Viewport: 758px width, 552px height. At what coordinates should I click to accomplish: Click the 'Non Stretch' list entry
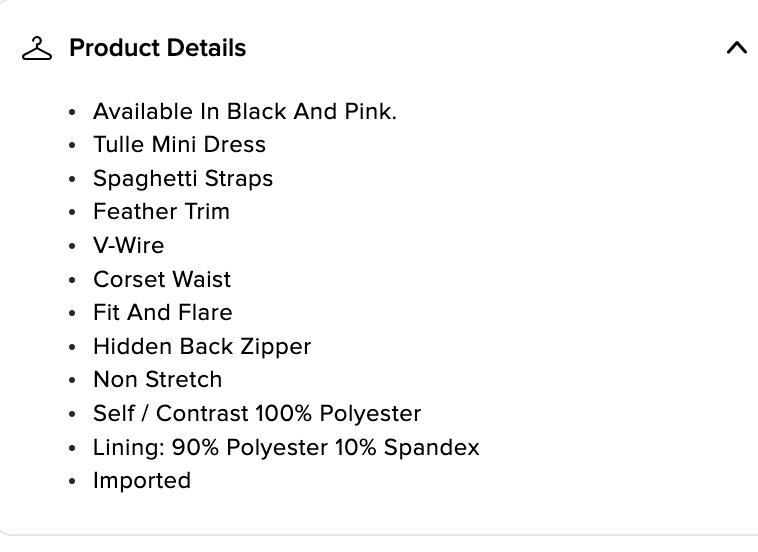click(x=157, y=380)
